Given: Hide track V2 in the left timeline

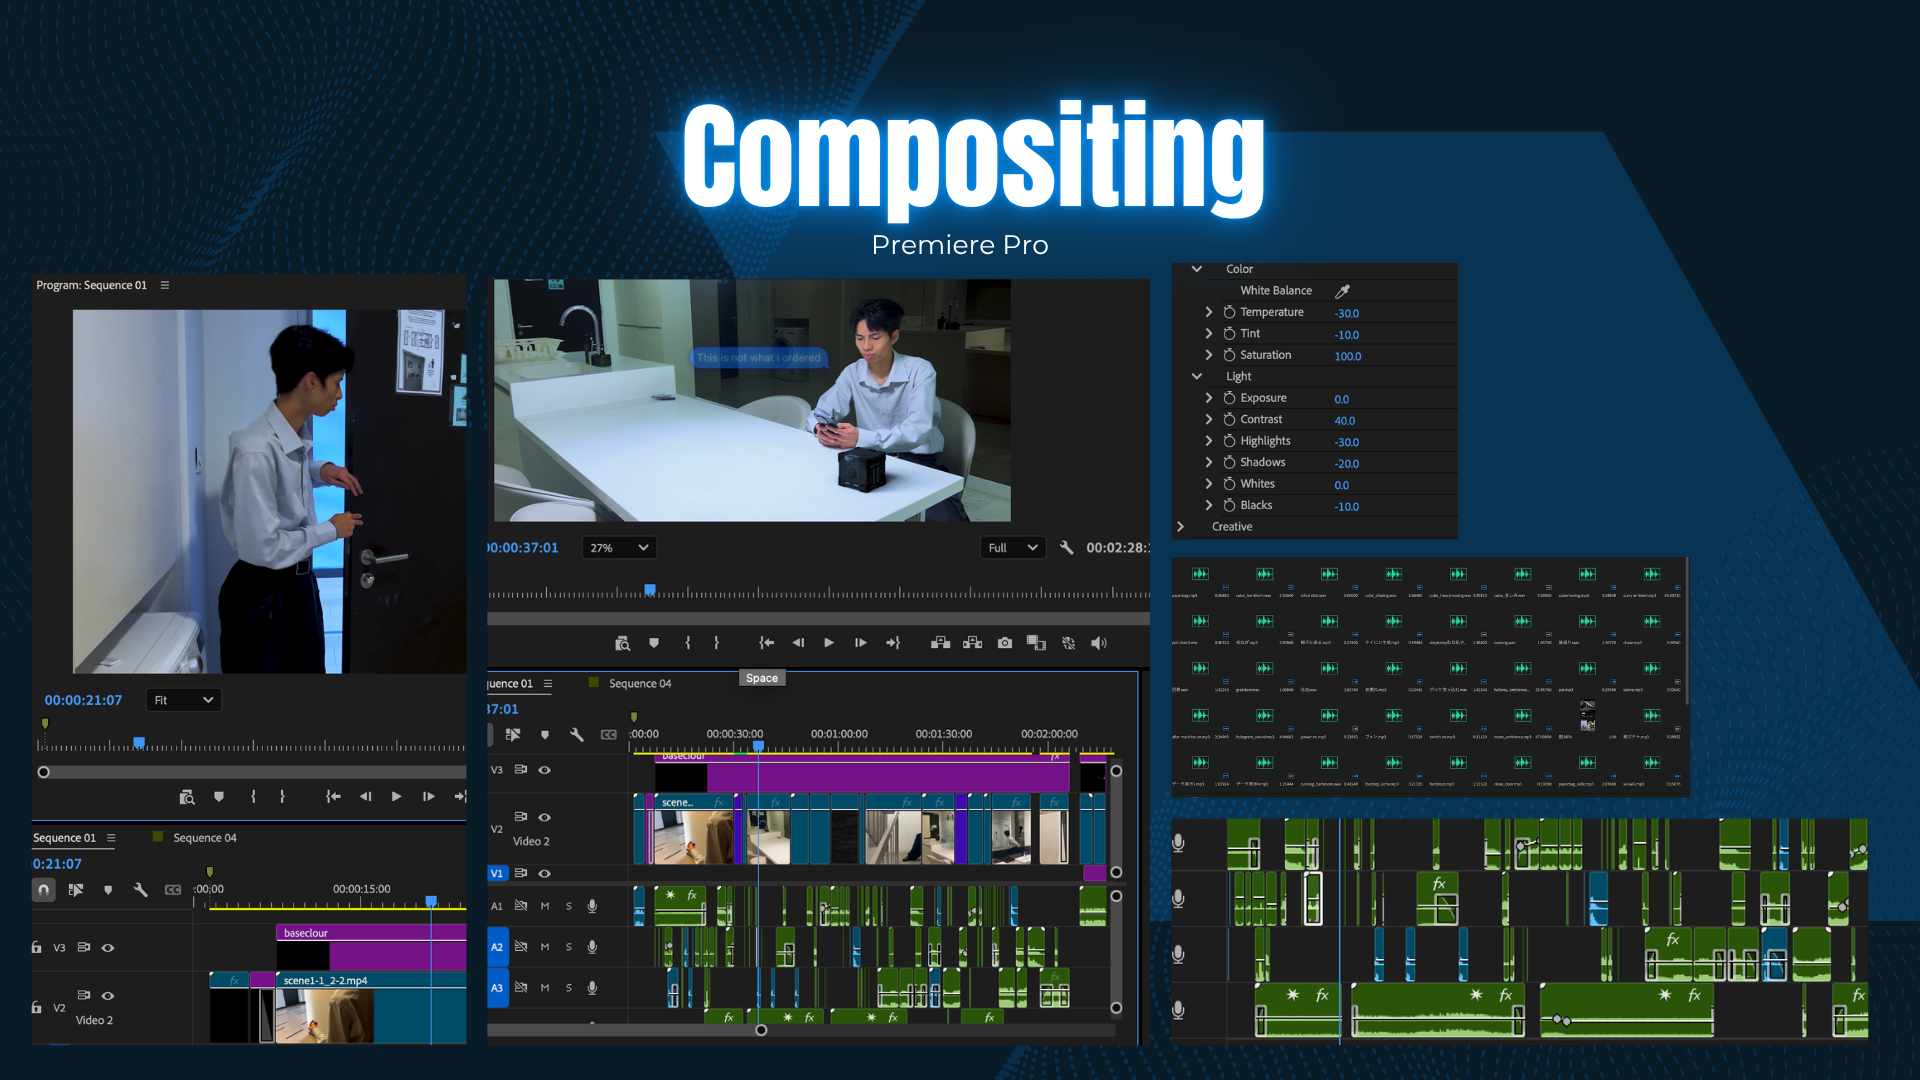Looking at the screenshot, I should click(108, 996).
